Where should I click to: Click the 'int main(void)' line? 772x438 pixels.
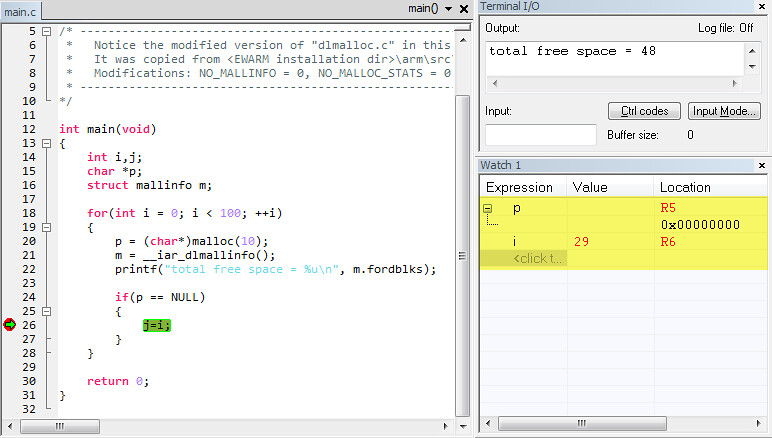pyautogui.click(x=107, y=129)
